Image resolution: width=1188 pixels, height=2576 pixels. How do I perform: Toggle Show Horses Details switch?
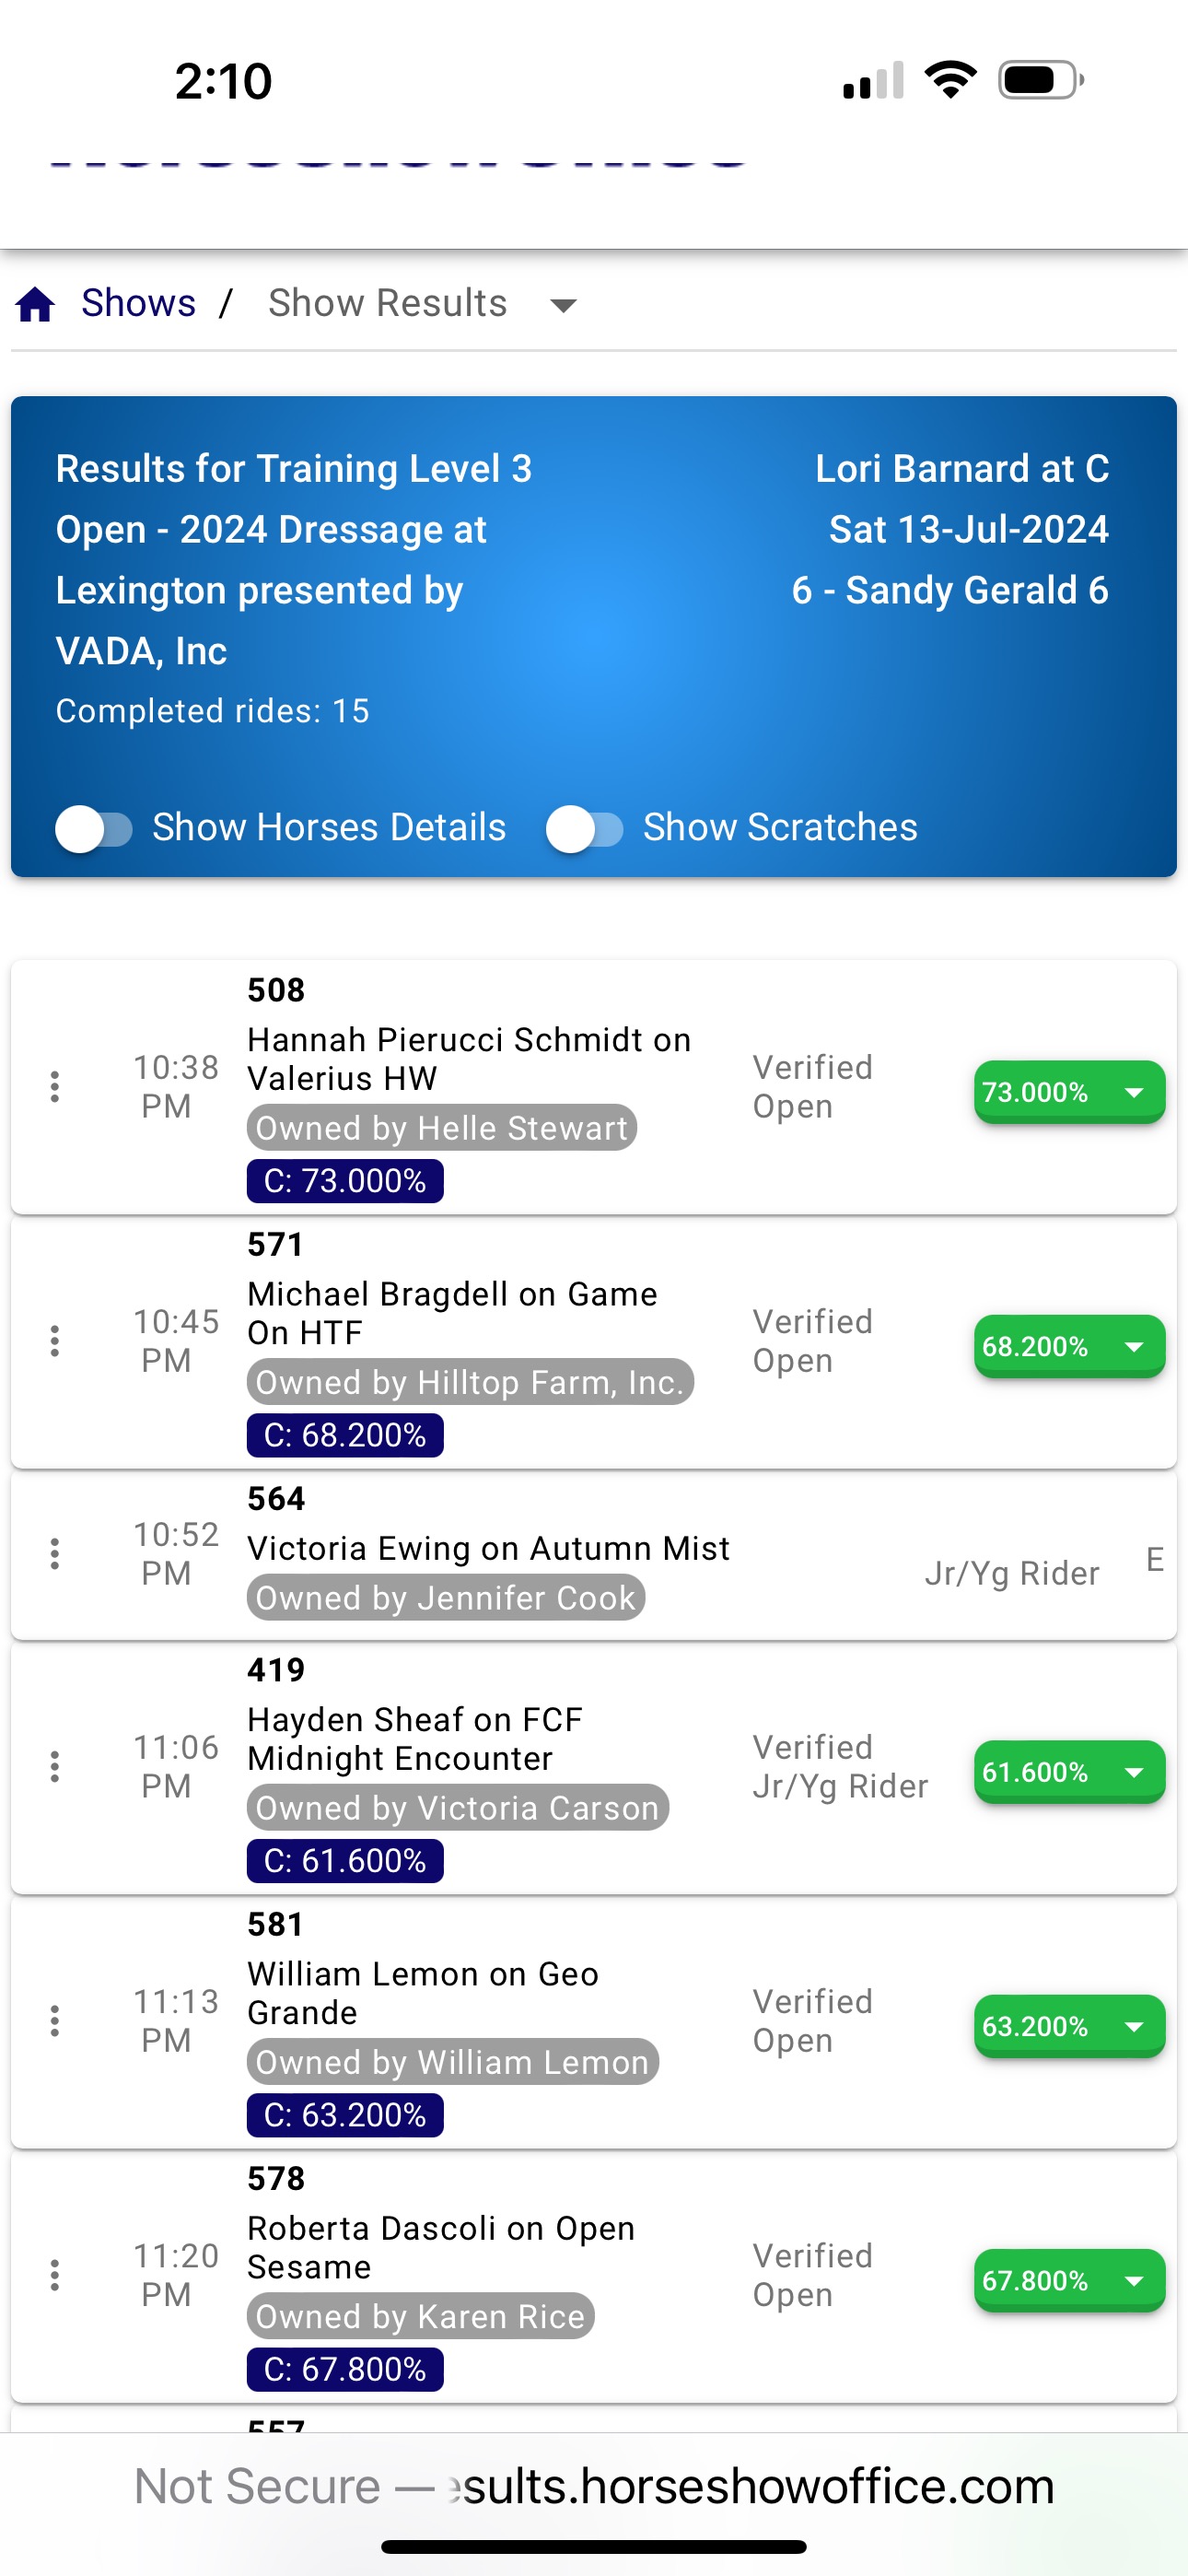pos(94,829)
